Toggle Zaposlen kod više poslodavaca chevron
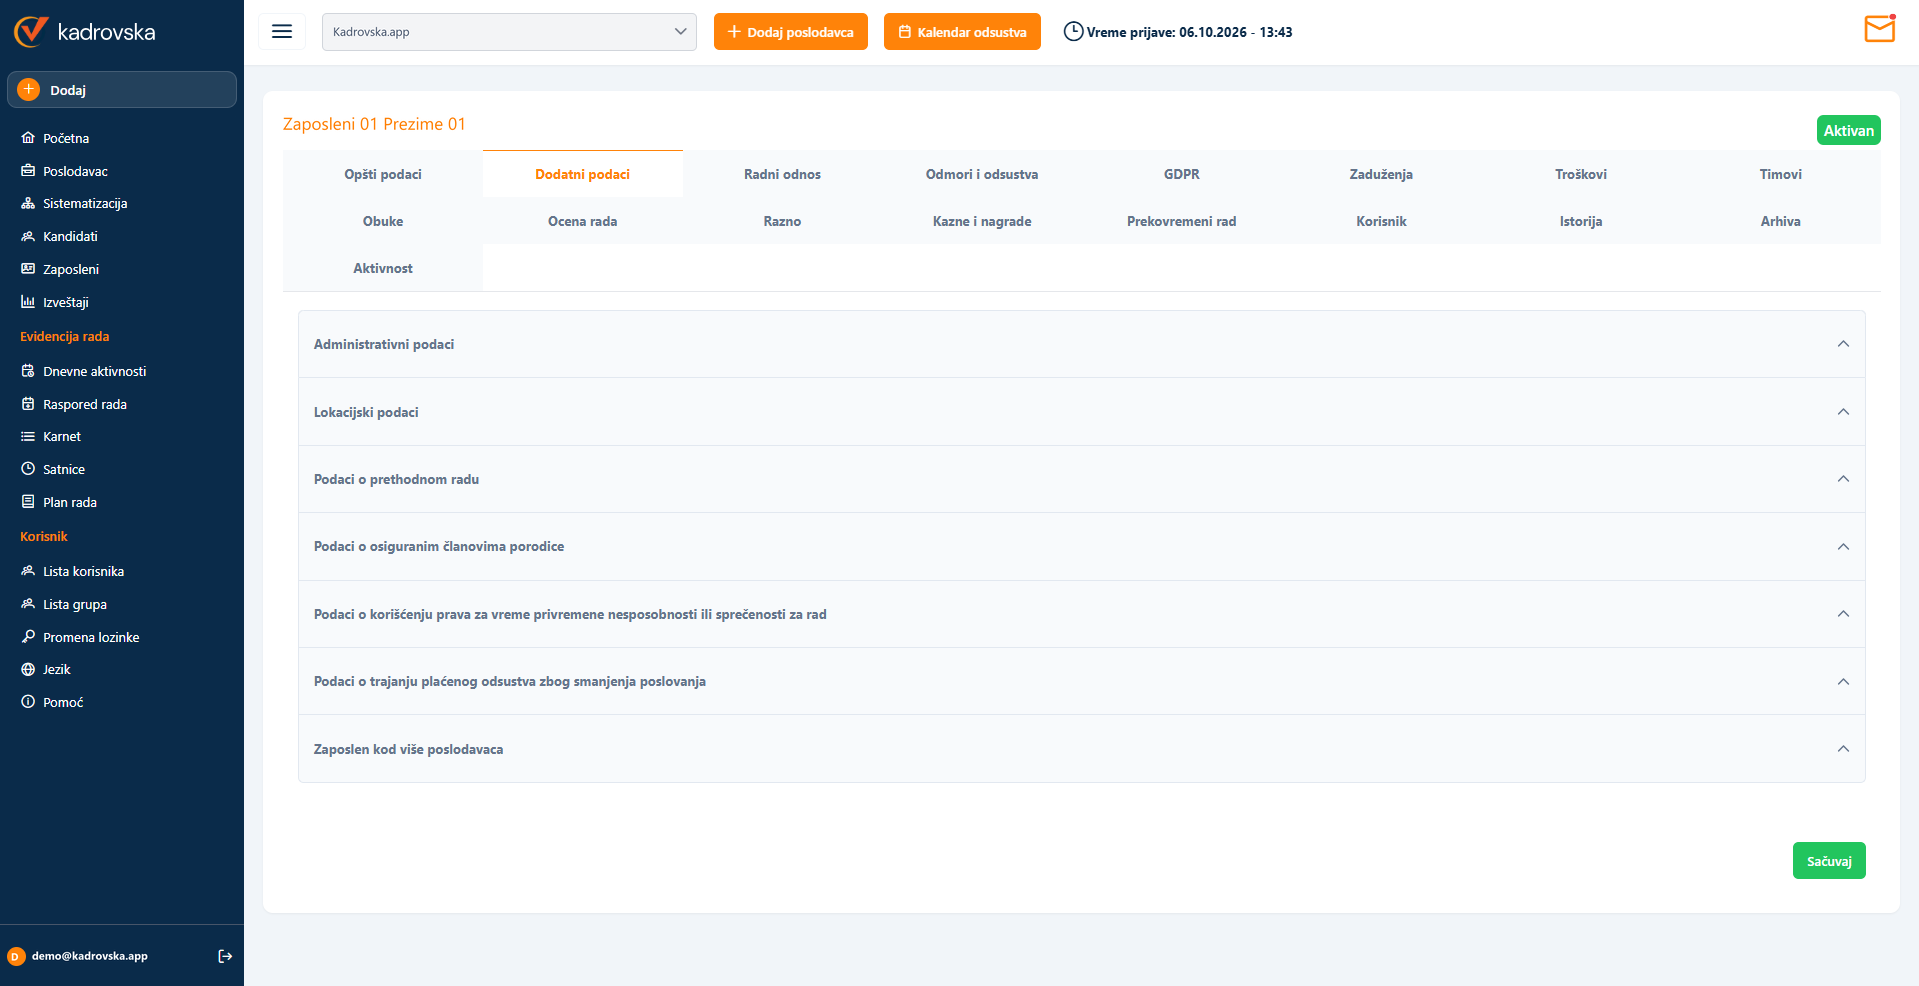 pos(1843,749)
